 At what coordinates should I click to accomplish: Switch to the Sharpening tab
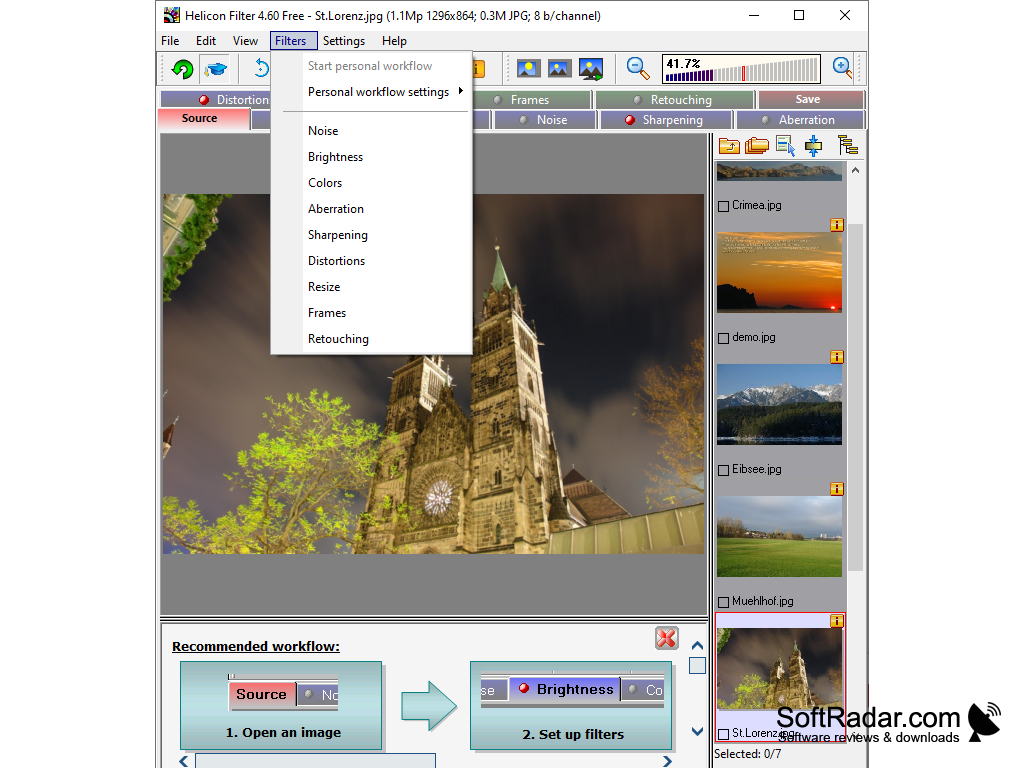click(665, 120)
